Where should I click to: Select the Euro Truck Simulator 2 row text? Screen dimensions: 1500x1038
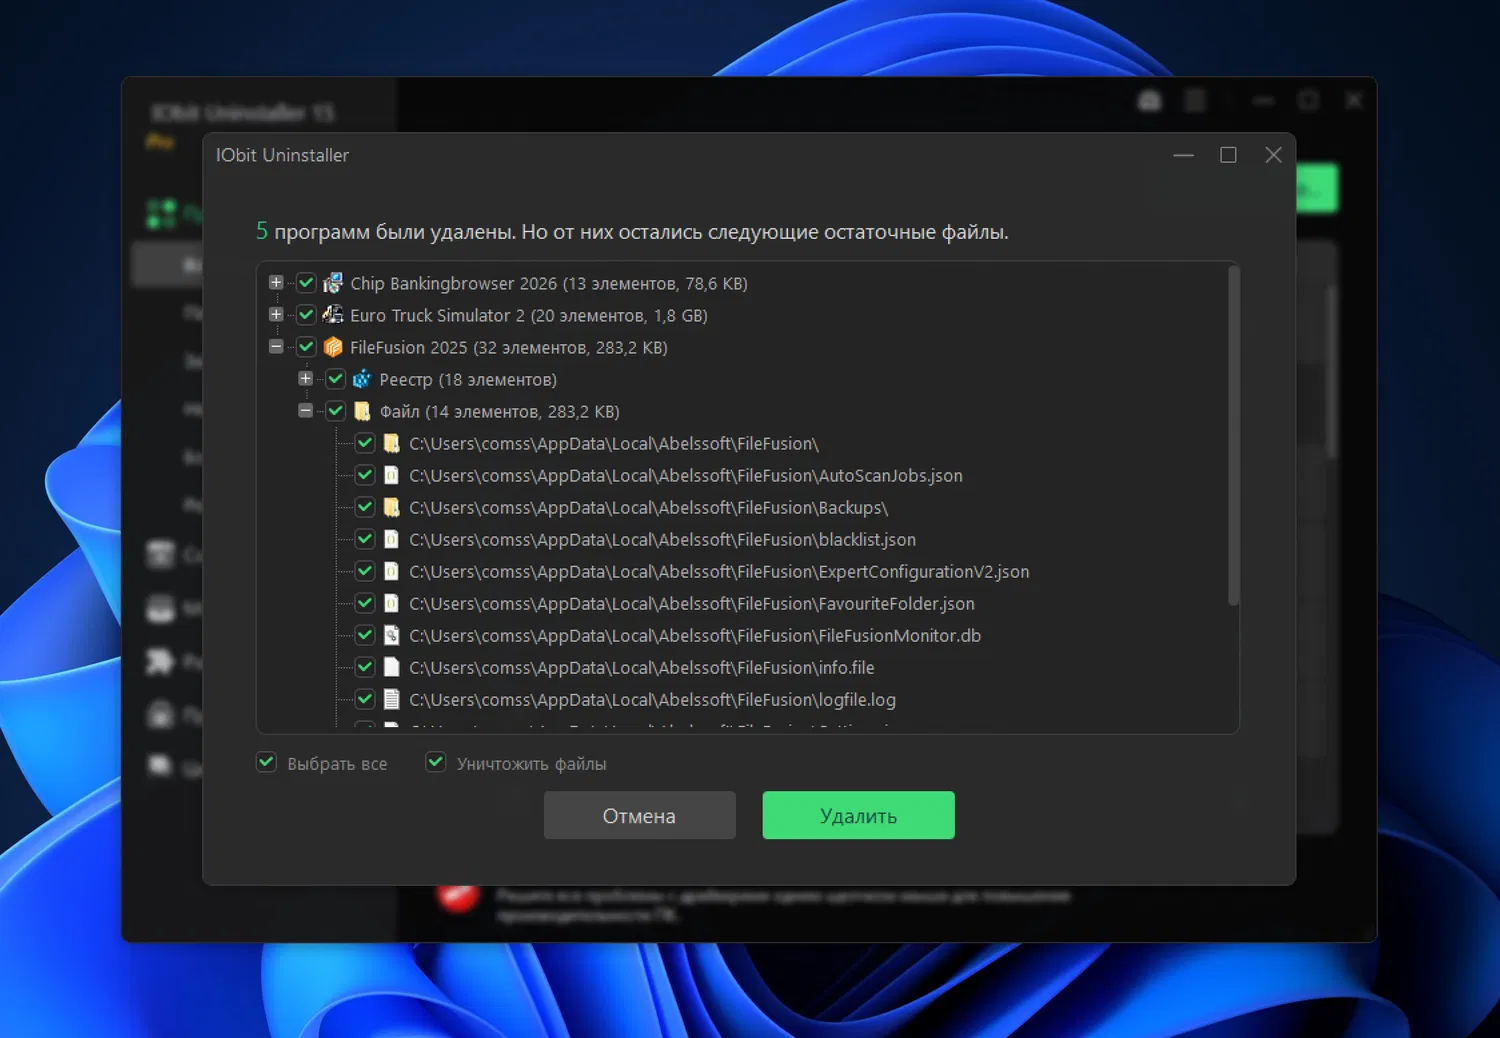(x=529, y=316)
